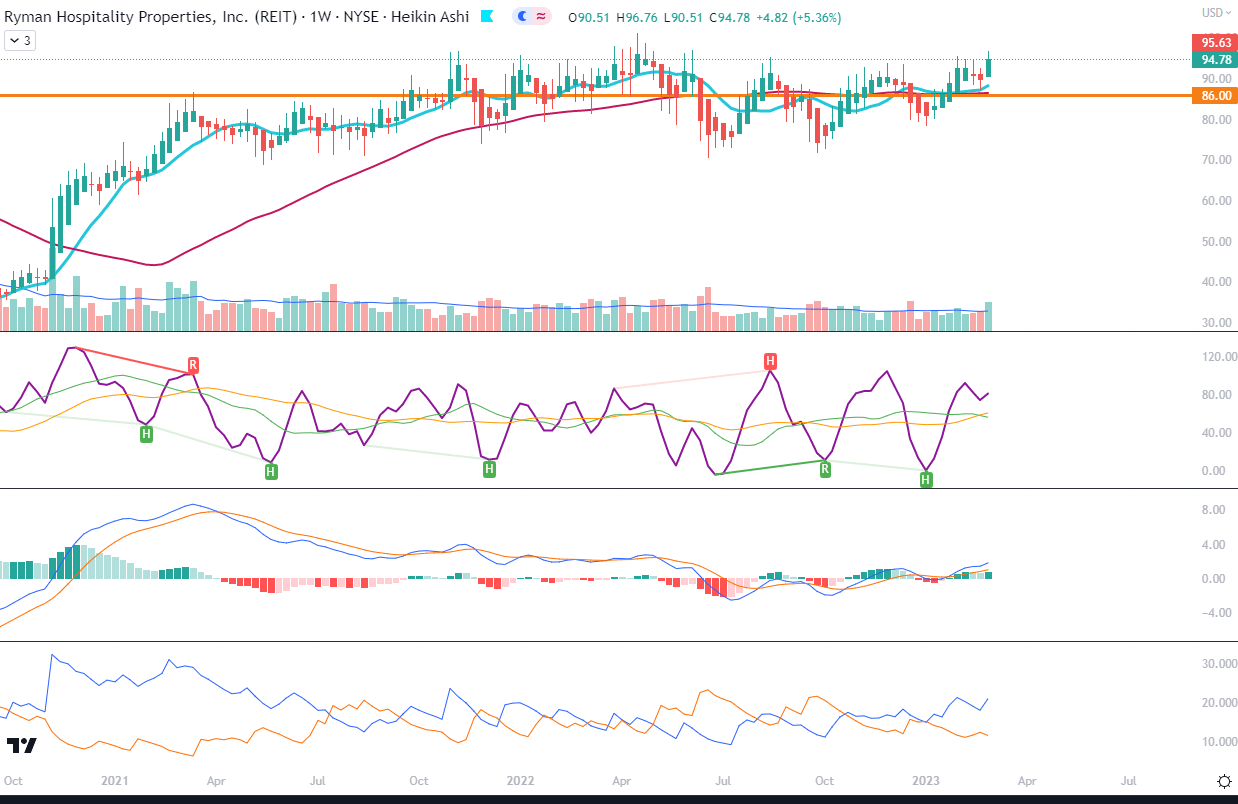Click the 70.00 price axis label
The image size is (1238, 804).
[1215, 160]
